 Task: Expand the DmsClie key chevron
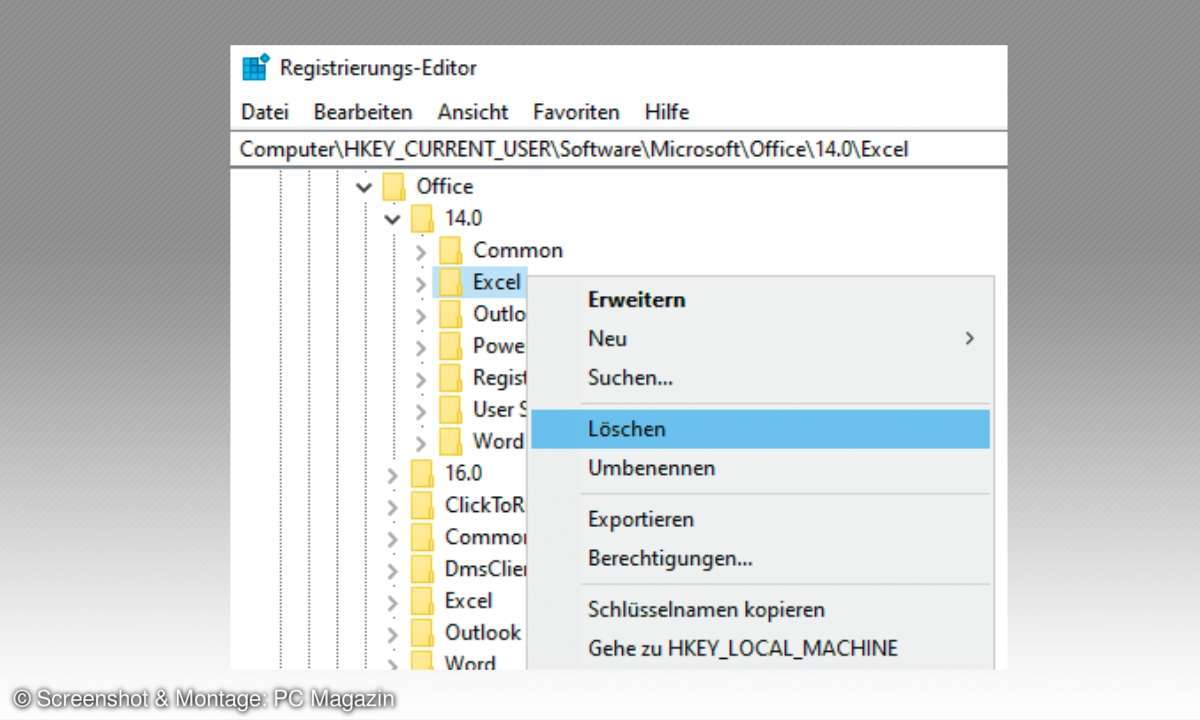pyautogui.click(x=393, y=570)
